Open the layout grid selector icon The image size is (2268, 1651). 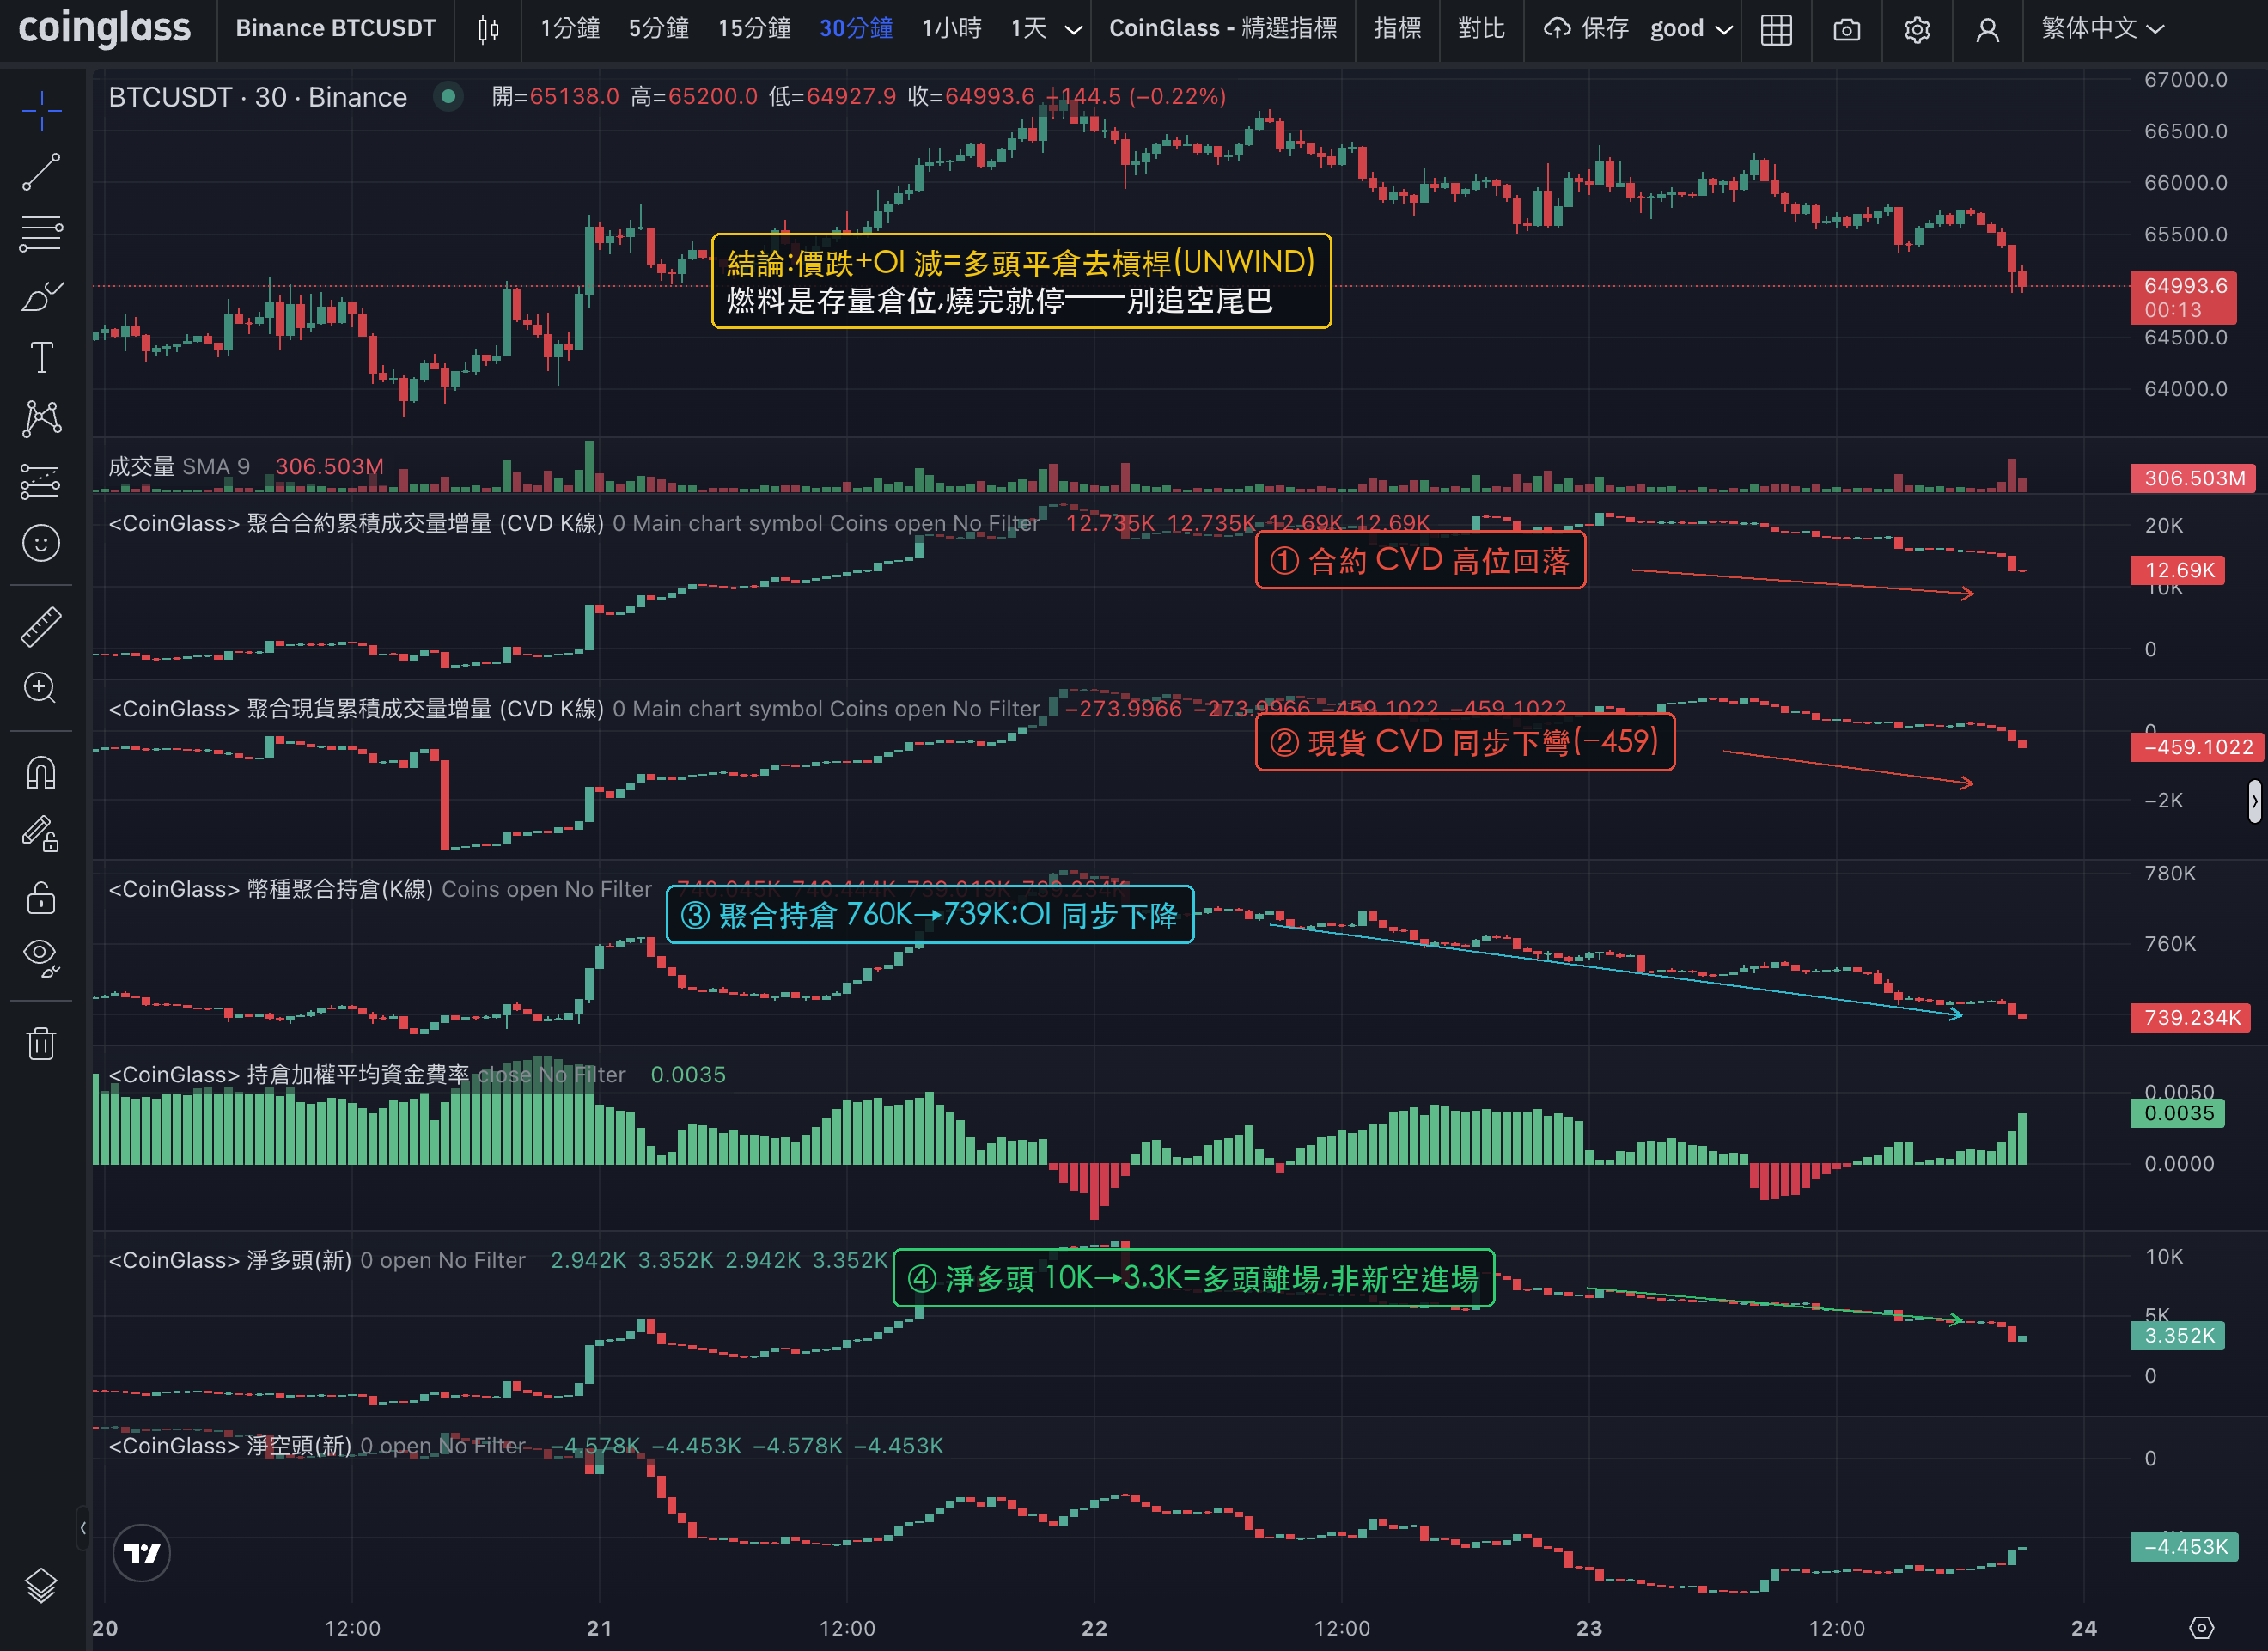coord(1776,29)
